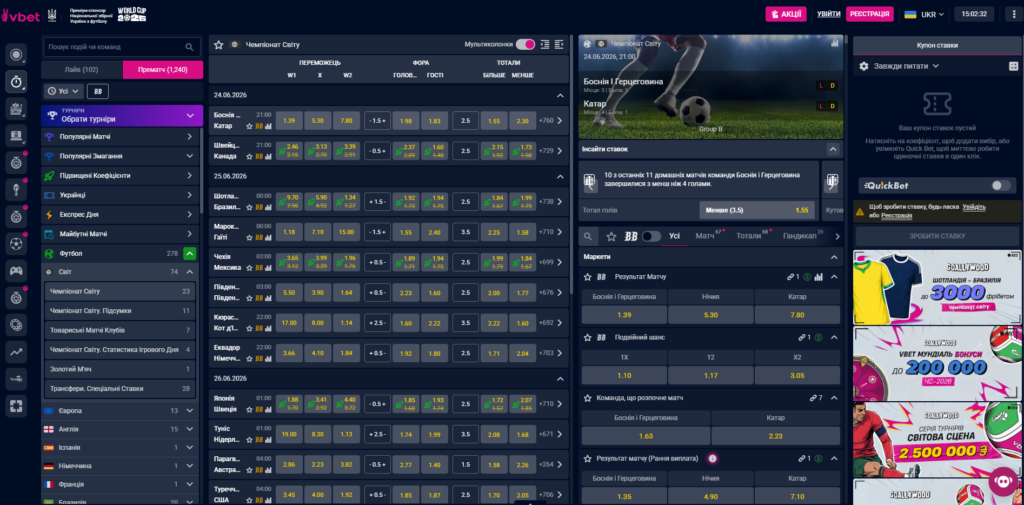Select Менше (3.5) insight odds 1.55
The image size is (1024, 505).
click(x=759, y=210)
